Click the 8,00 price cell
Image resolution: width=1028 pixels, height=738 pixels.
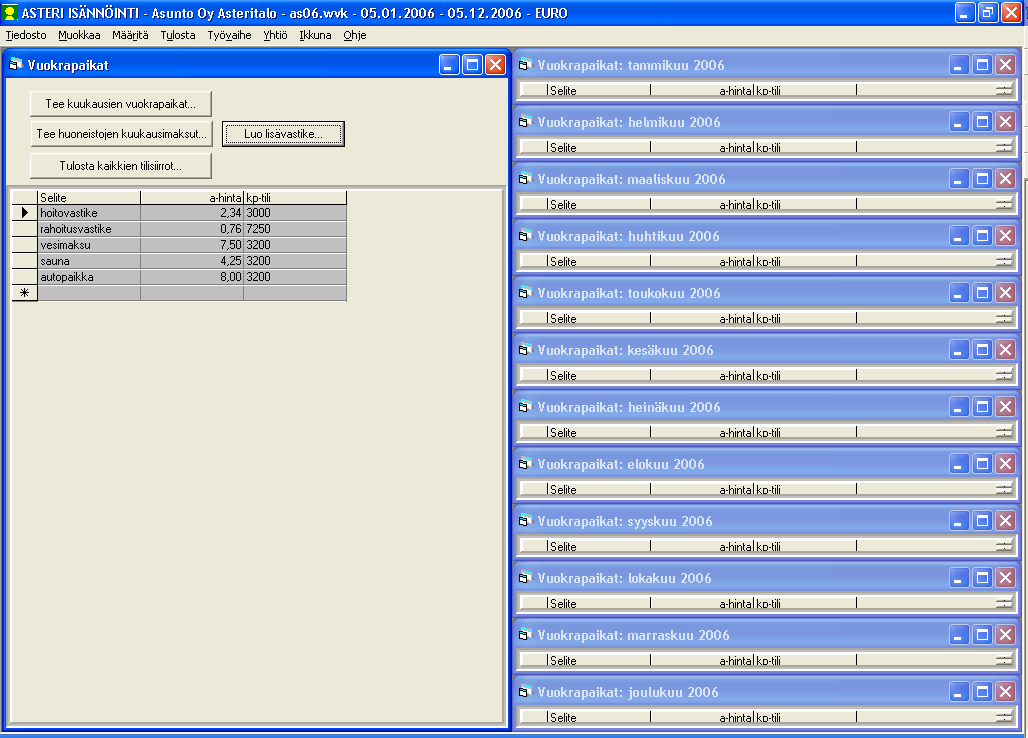192,277
